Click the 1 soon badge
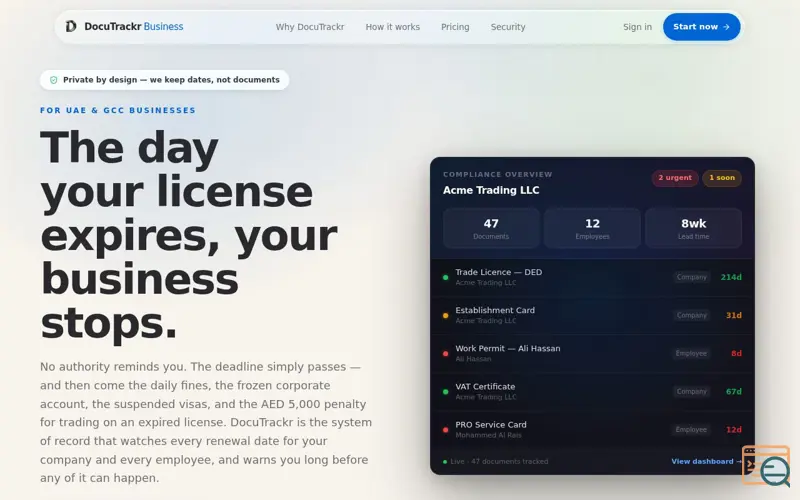800x500 pixels. 722,178
